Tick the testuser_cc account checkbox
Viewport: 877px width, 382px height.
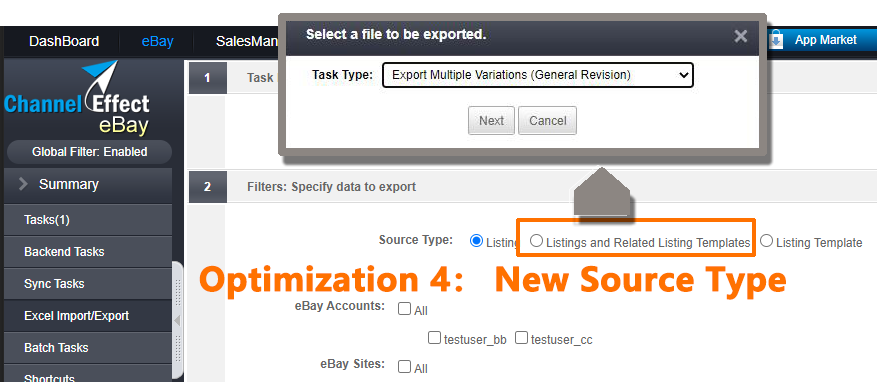click(x=521, y=338)
